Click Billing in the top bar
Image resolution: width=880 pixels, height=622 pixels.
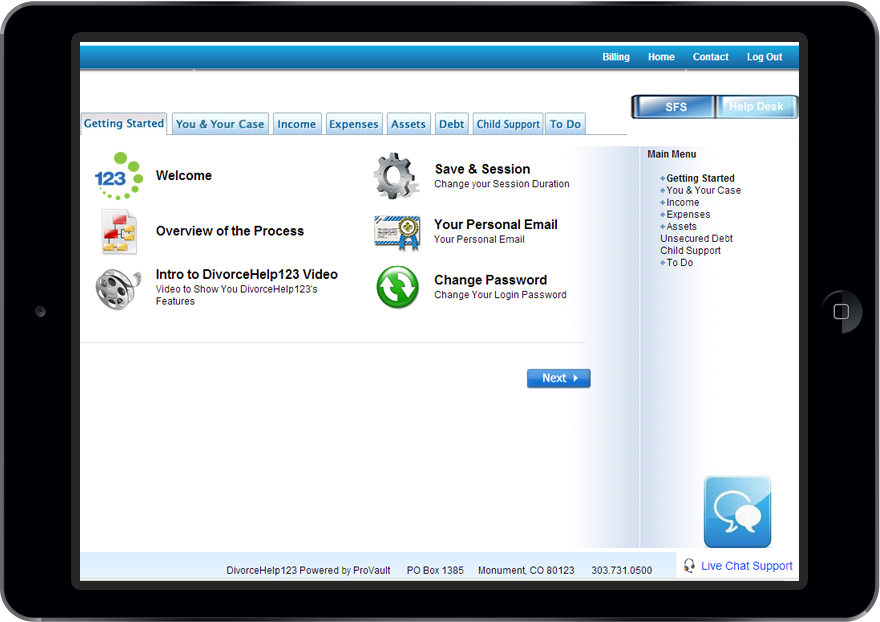click(x=616, y=57)
